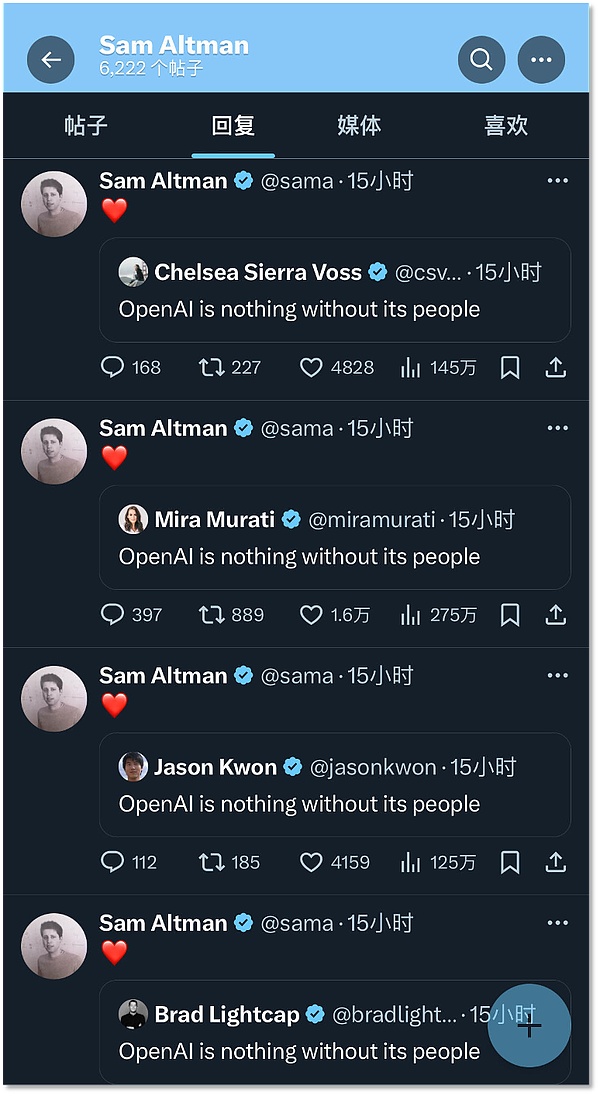
Task: Expand options menu on Jason Kwon repost
Action: pos(557,675)
